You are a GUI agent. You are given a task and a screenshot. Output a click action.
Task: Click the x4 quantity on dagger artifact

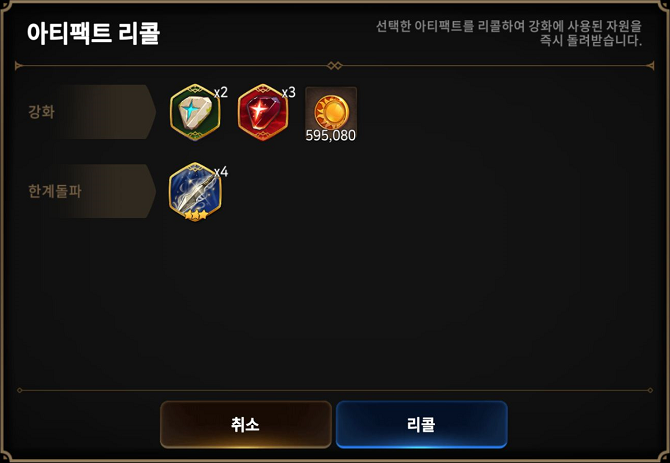tap(221, 172)
